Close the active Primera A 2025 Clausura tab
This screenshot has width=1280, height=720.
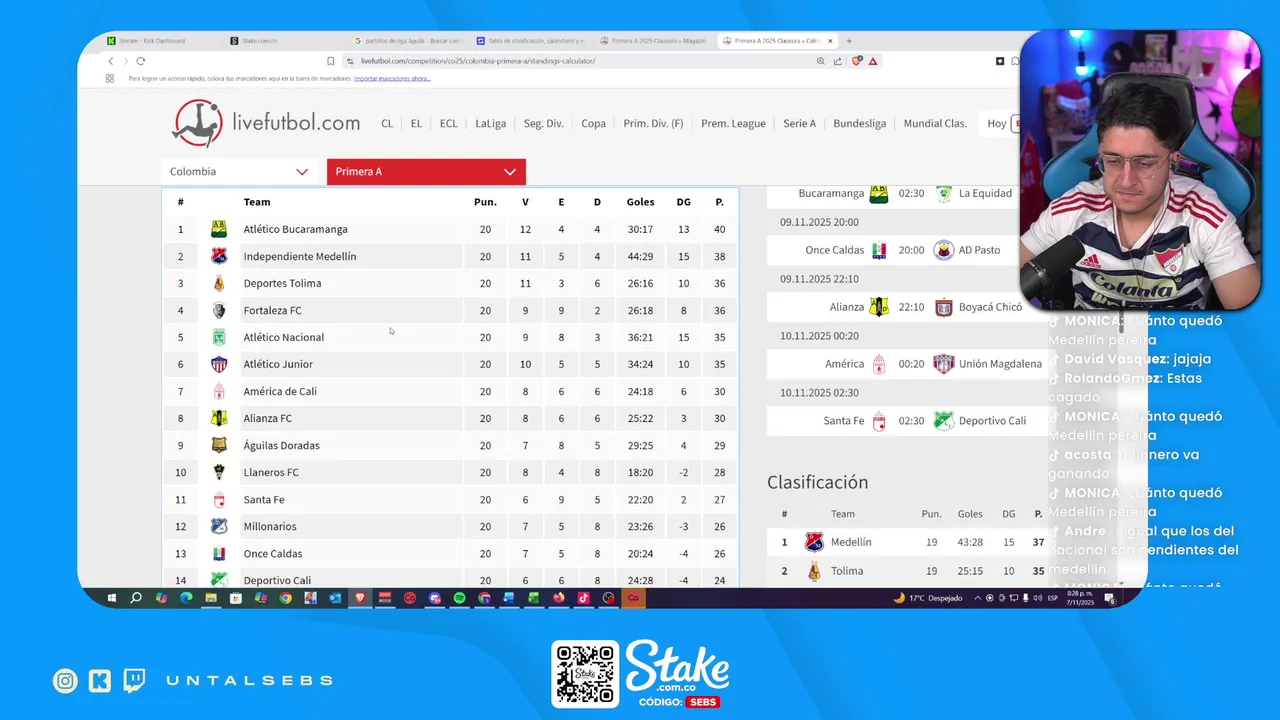tap(830, 41)
